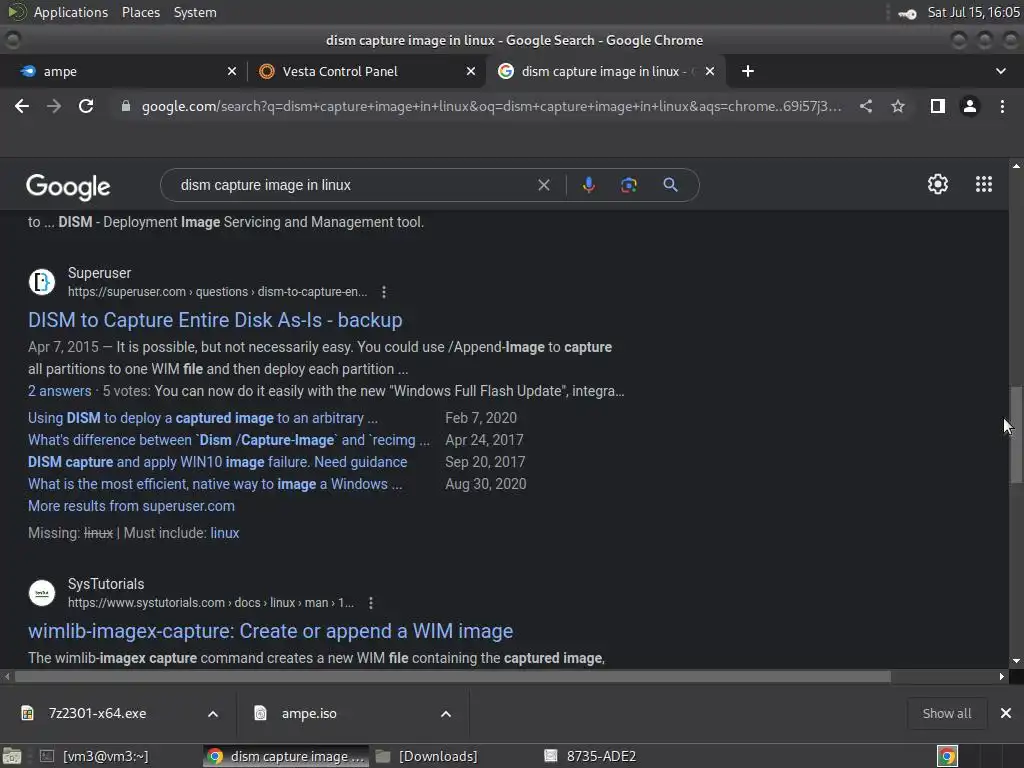Share this page via share icon

point(865,106)
